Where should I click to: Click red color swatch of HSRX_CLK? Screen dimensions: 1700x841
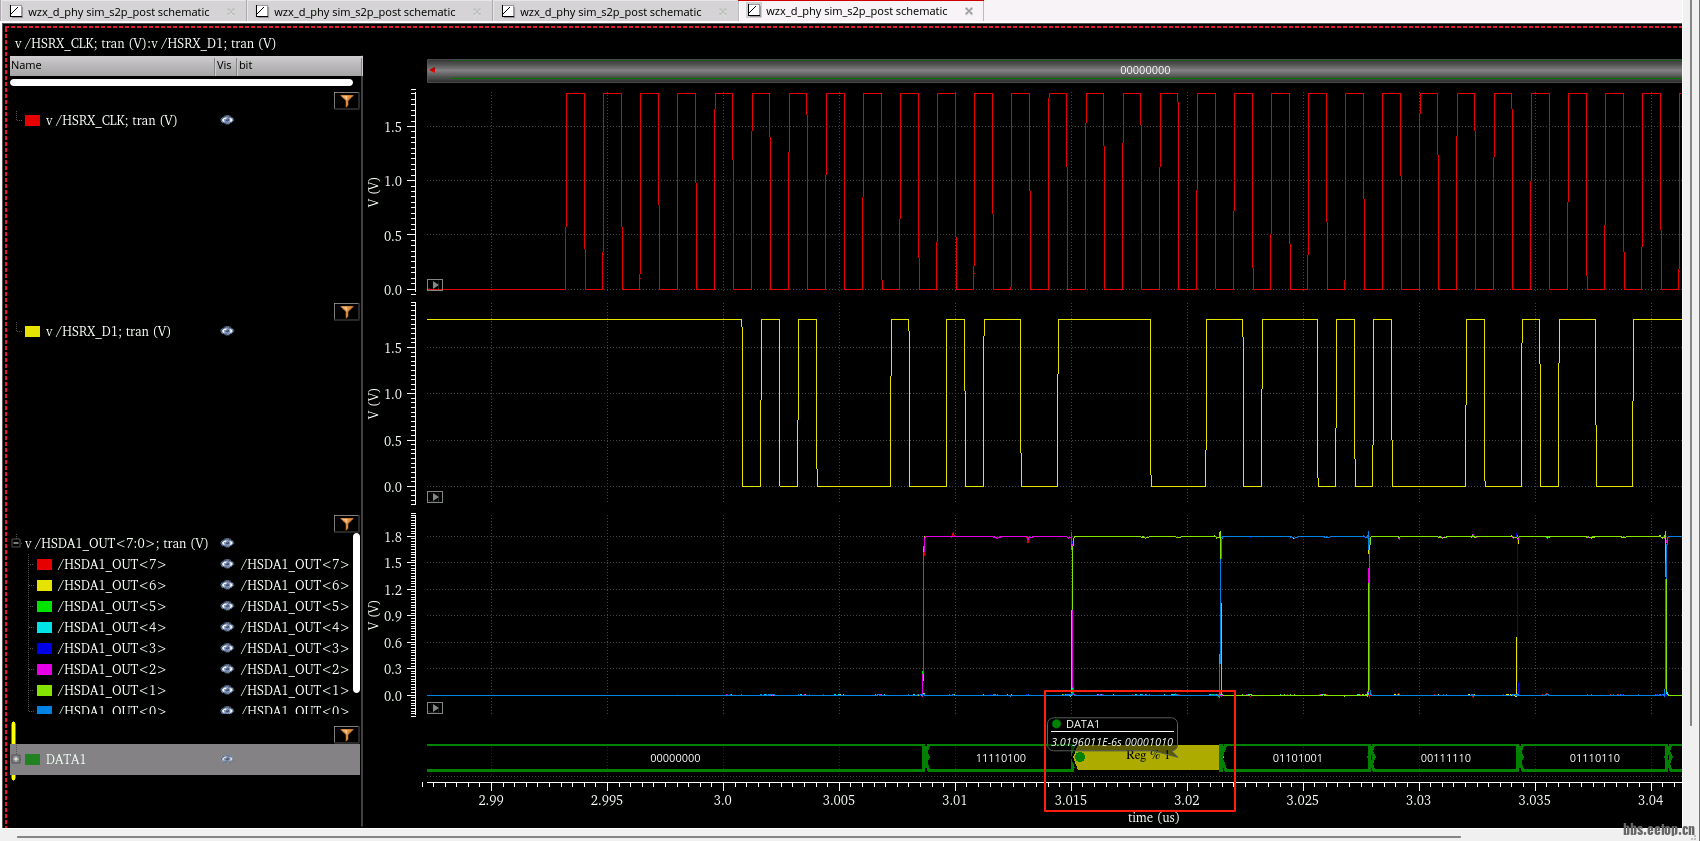(32, 120)
